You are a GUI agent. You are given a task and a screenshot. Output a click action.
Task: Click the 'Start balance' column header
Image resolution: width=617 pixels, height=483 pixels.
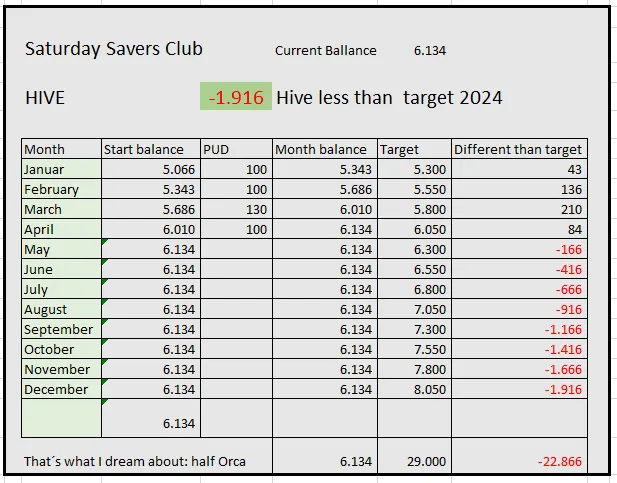click(151, 149)
